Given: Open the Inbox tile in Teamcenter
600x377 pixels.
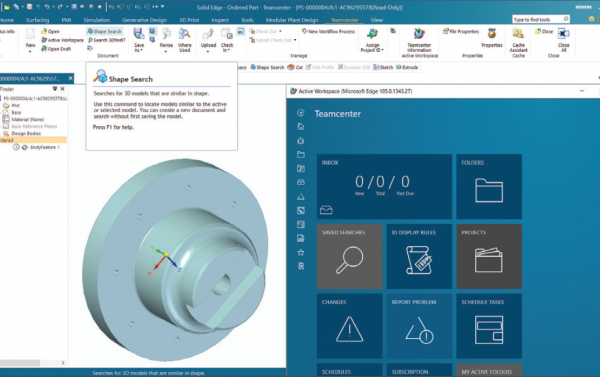Looking at the screenshot, I should point(384,186).
